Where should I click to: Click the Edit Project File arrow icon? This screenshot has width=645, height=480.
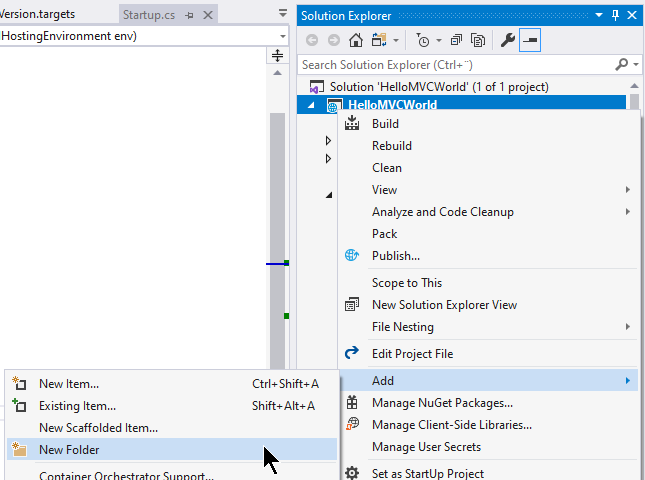[352, 353]
